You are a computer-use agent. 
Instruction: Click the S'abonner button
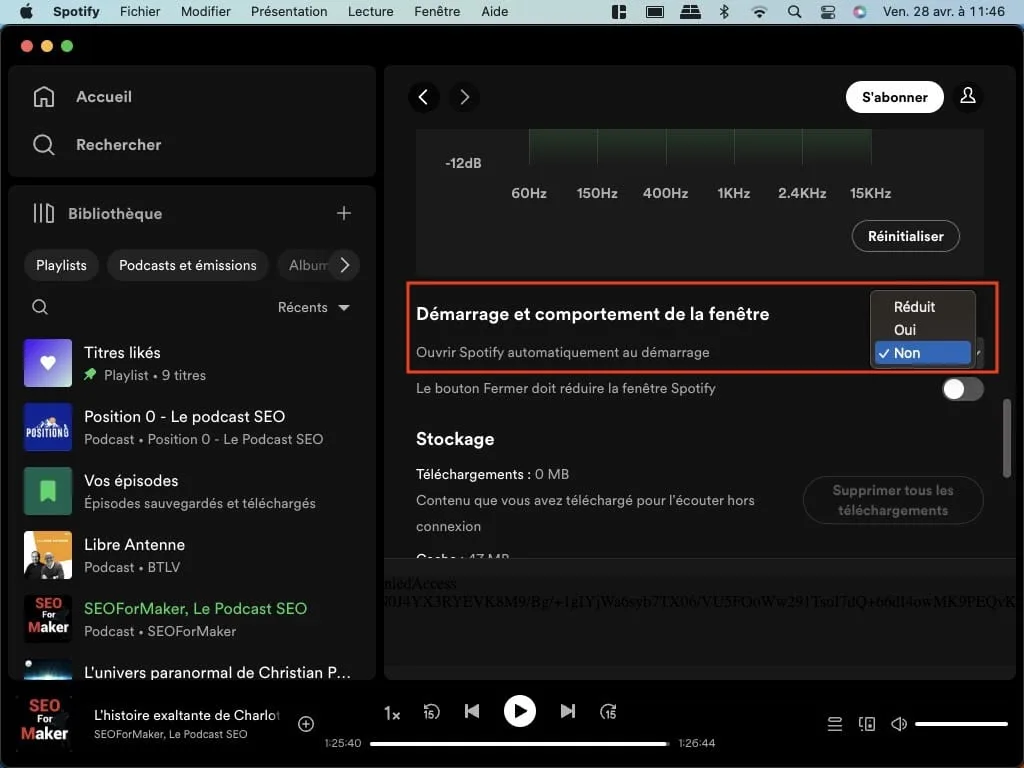(x=894, y=97)
